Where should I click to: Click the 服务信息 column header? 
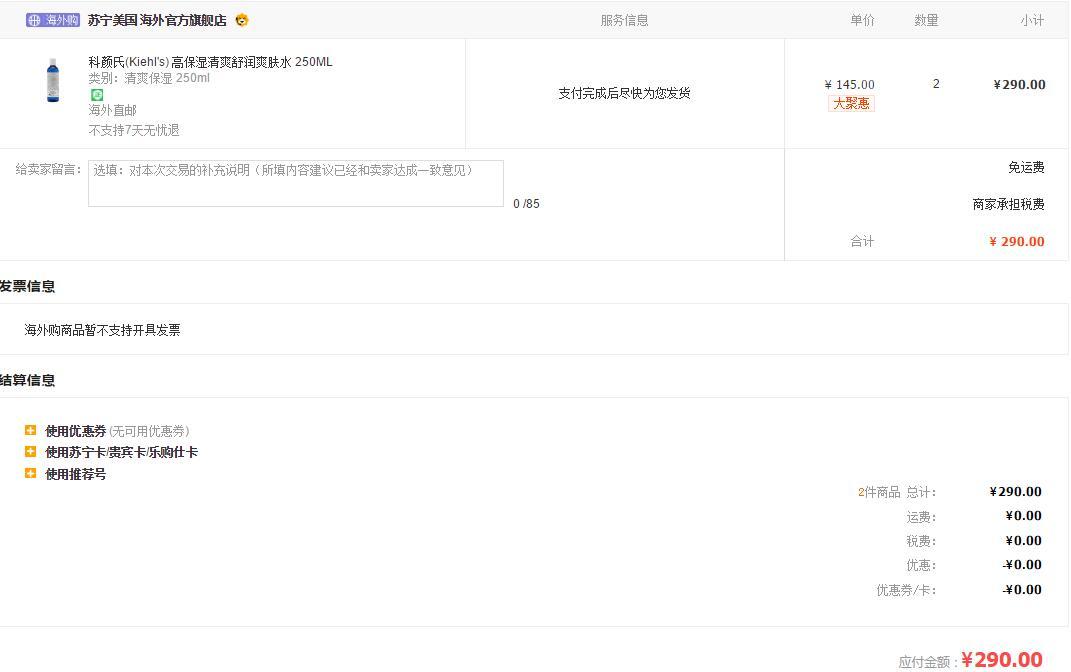(624, 20)
